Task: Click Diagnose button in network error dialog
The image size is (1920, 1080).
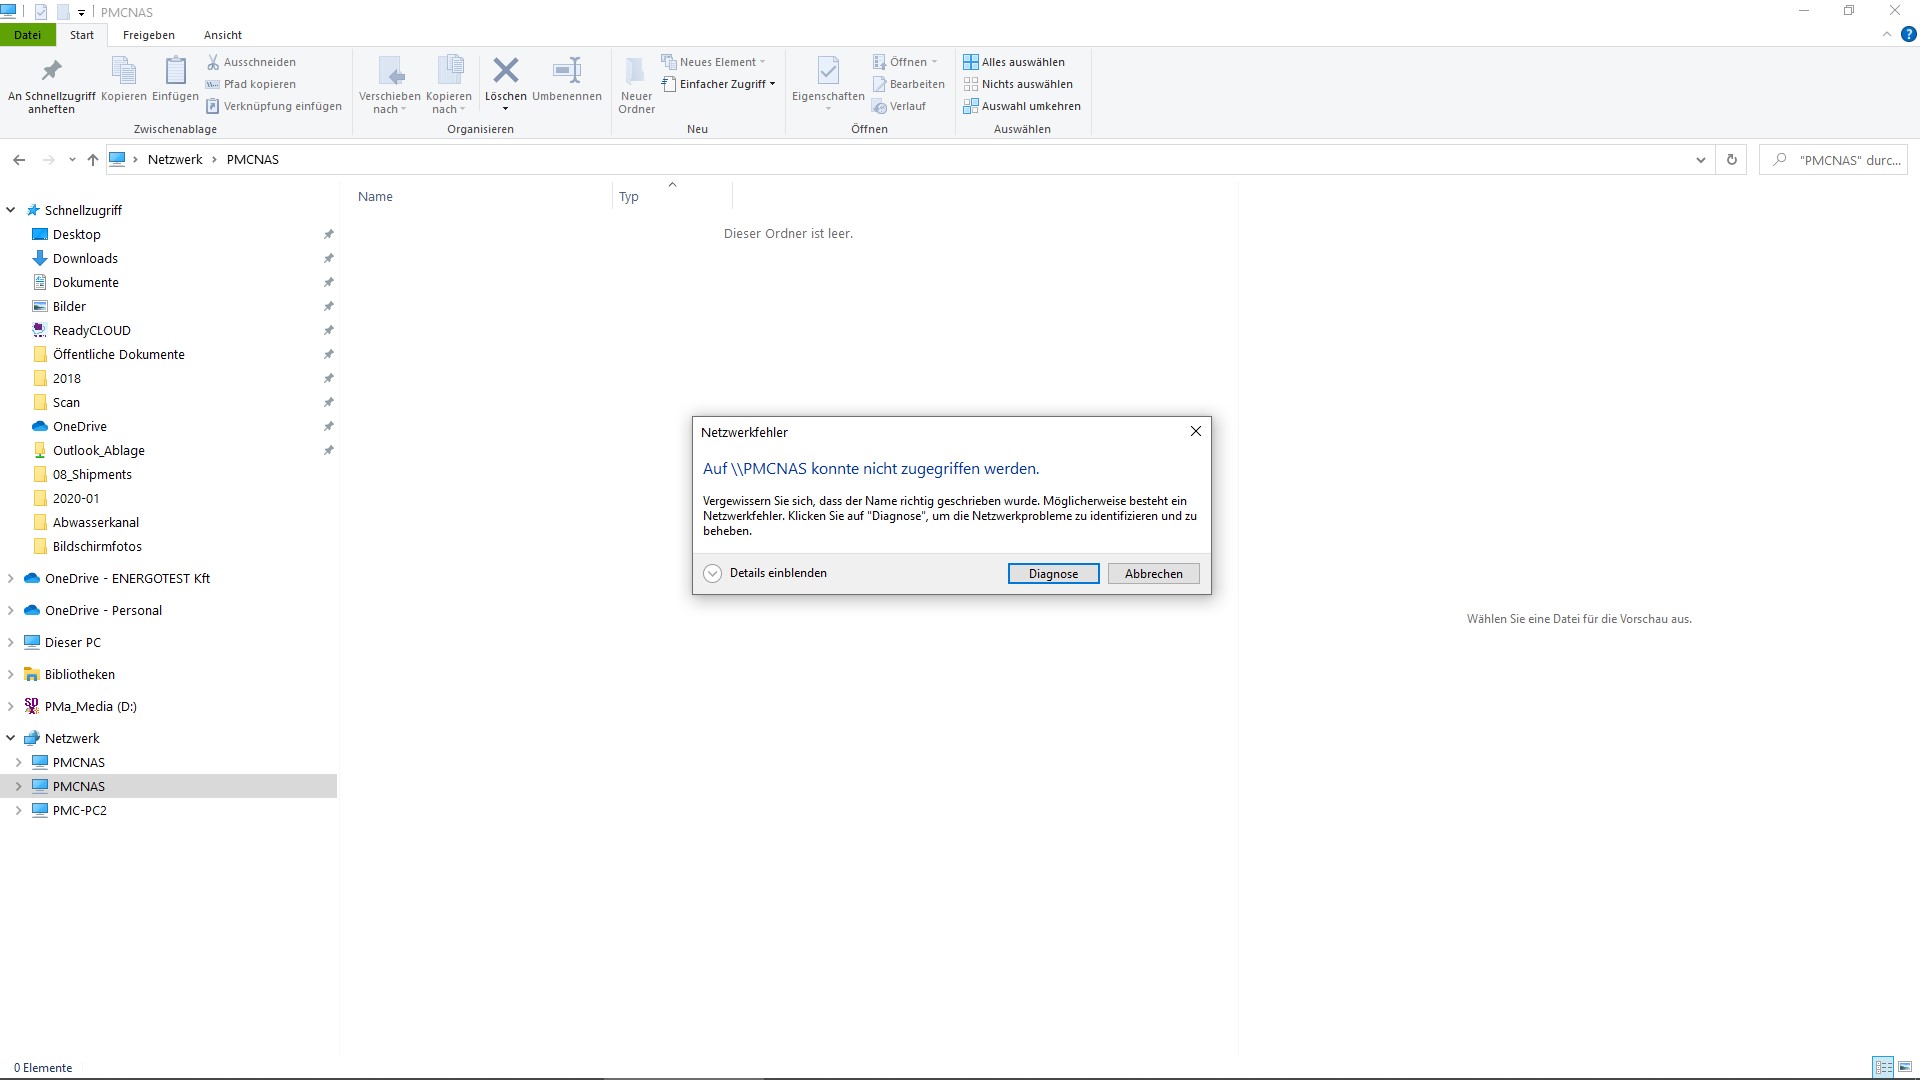Action: coord(1052,572)
